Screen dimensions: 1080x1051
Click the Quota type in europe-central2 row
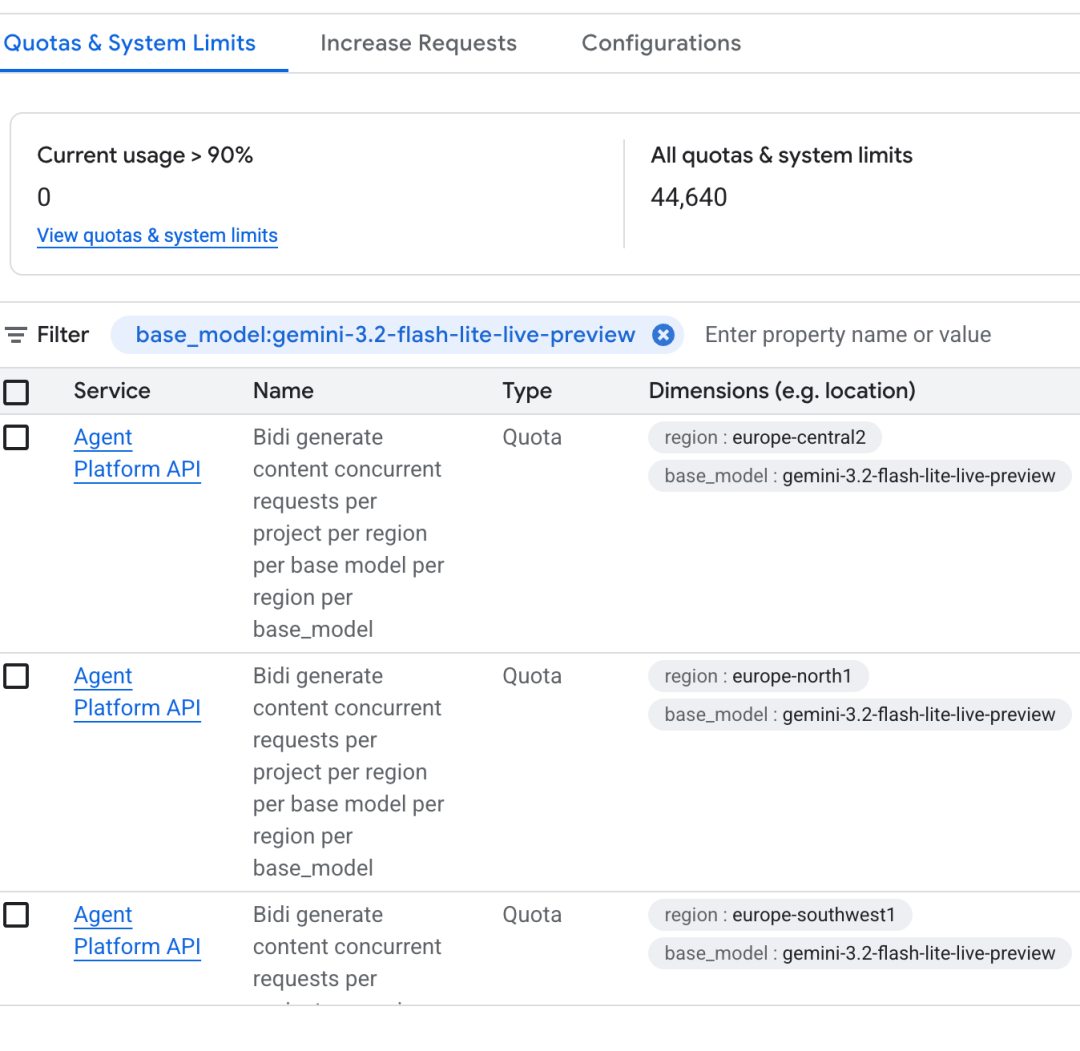point(532,437)
